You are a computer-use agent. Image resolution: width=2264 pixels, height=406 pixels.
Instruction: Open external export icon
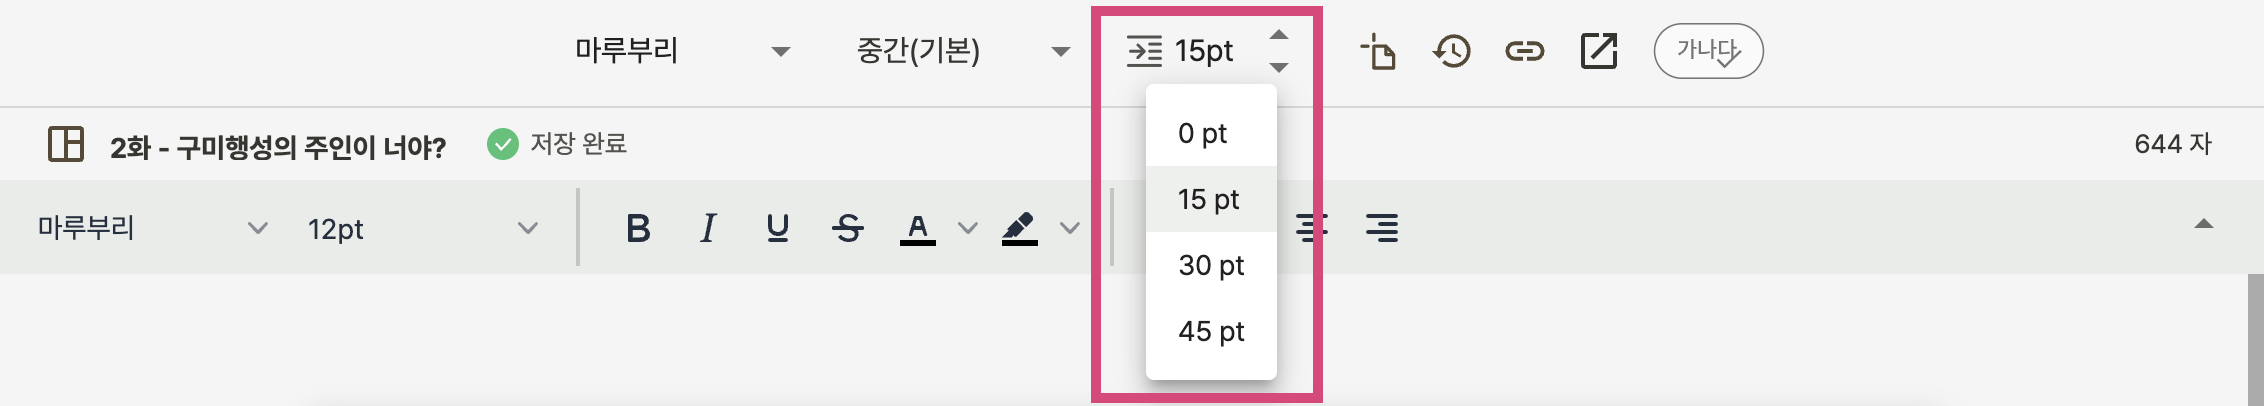coord(1598,51)
